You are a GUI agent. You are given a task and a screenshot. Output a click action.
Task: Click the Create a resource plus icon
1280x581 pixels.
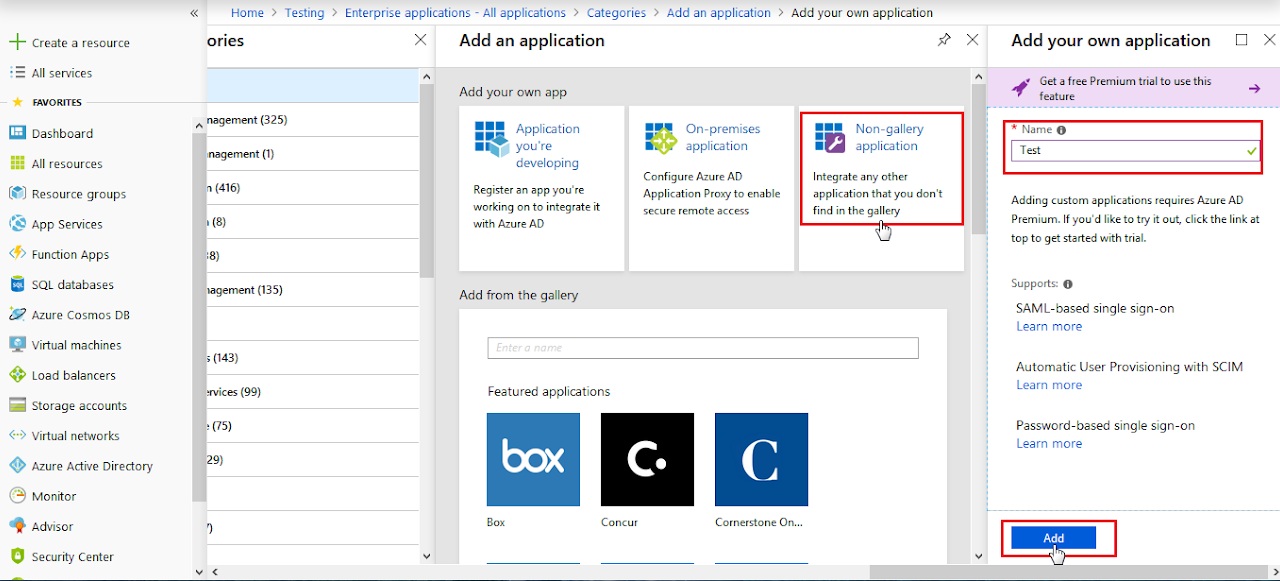click(16, 42)
